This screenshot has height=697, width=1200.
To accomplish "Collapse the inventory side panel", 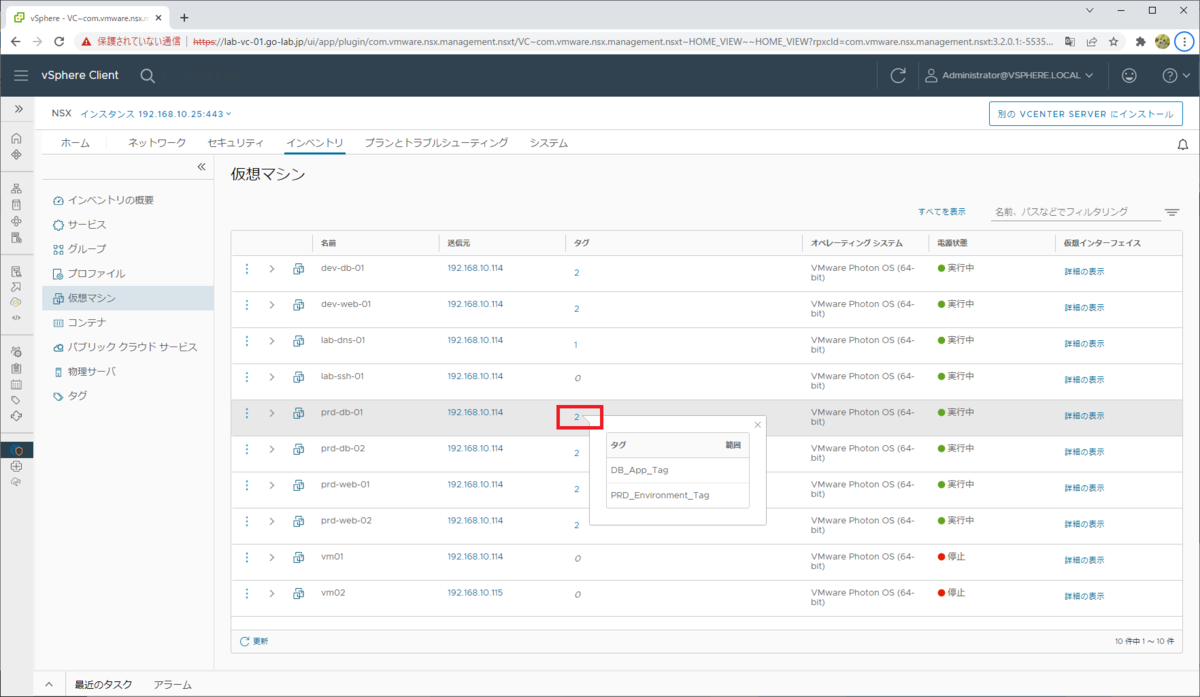I will [x=201, y=167].
